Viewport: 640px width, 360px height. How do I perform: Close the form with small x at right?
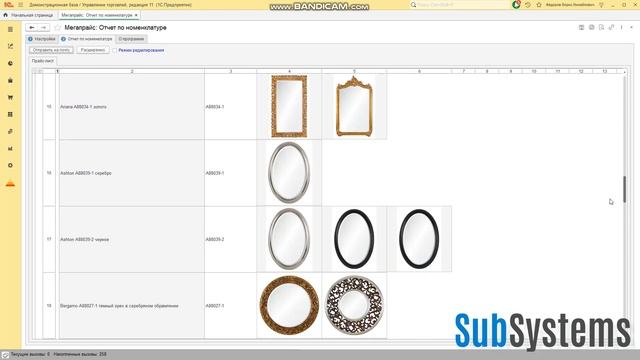pos(631,27)
